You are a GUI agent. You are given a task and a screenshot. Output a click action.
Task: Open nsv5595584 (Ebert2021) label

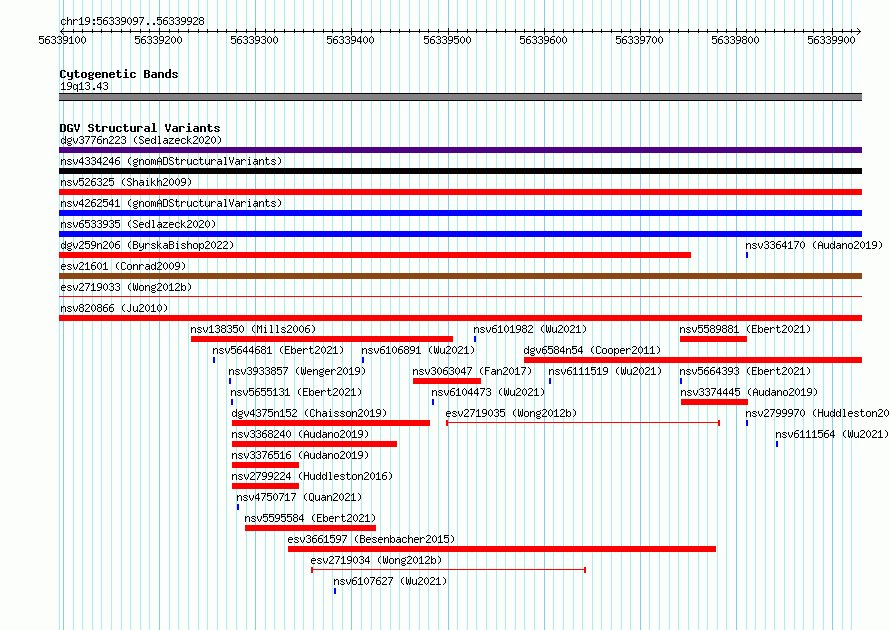click(x=310, y=518)
